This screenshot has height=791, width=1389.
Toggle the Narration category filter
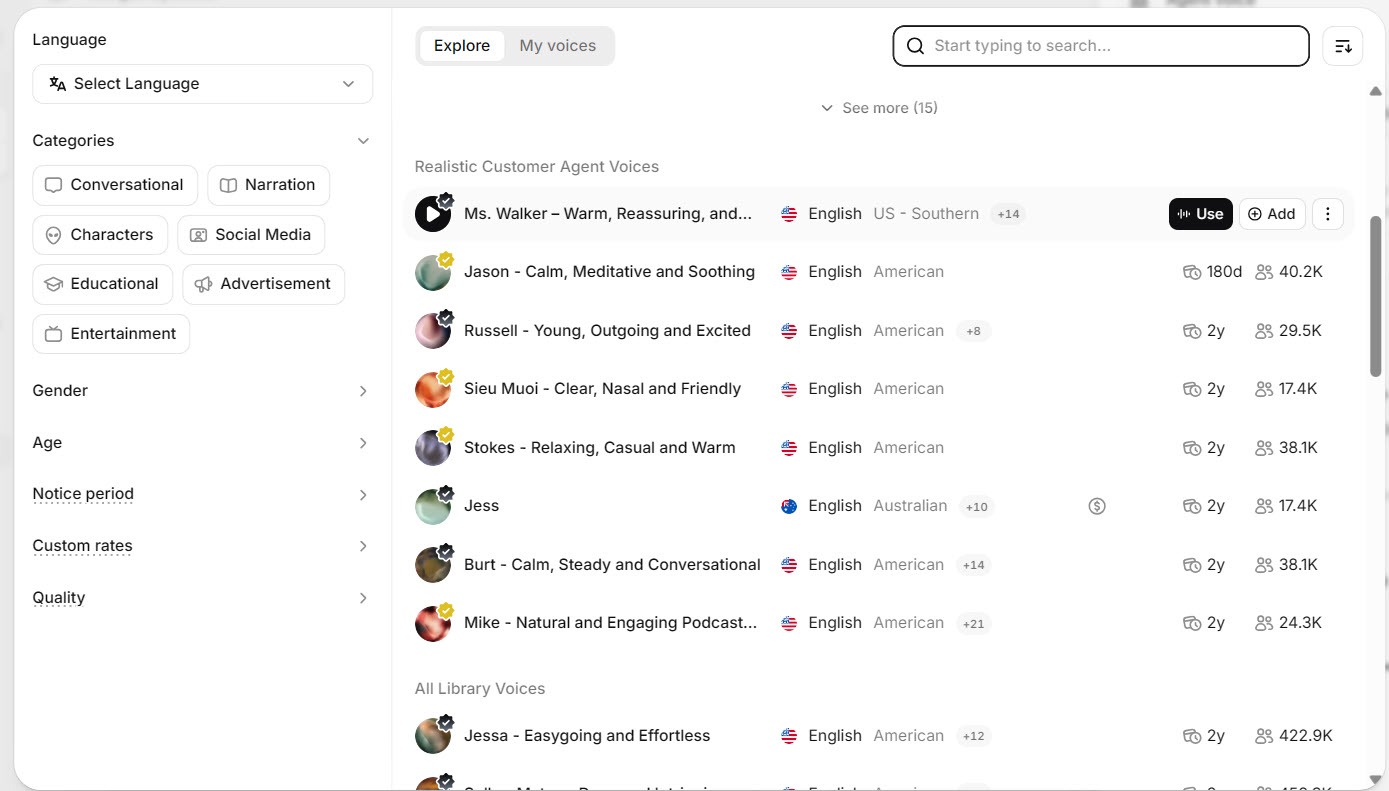pyautogui.click(x=268, y=185)
